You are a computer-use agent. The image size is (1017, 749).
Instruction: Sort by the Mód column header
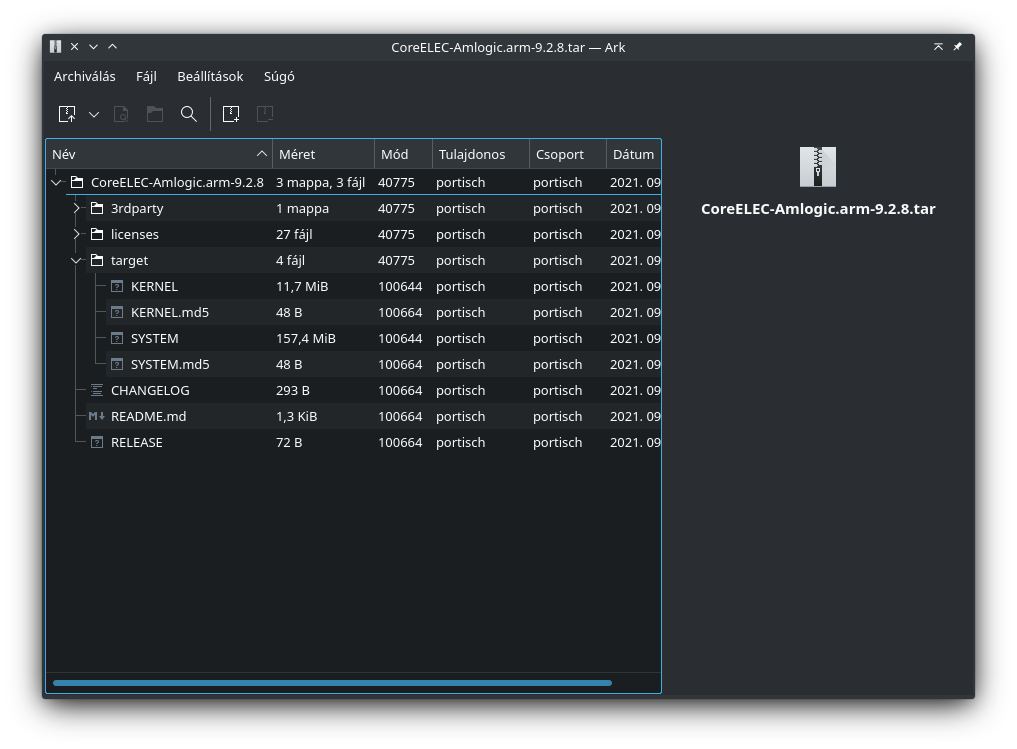click(x=403, y=154)
